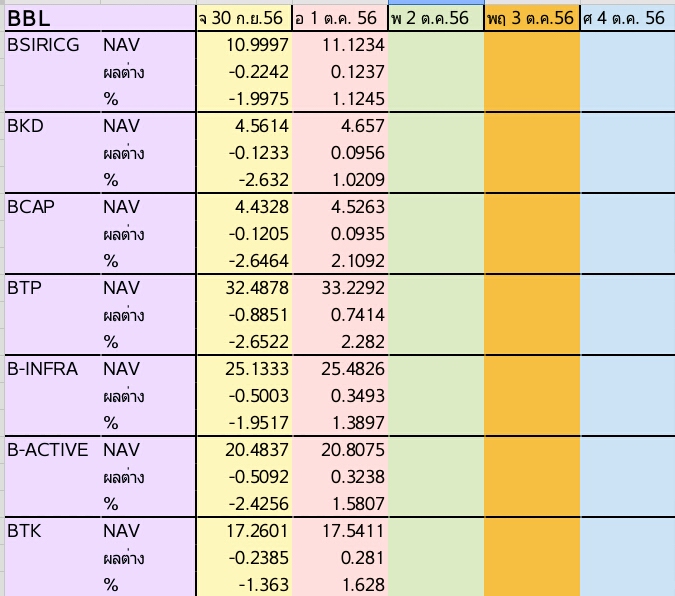Select BCAP percent value 2.1092

coord(340,261)
